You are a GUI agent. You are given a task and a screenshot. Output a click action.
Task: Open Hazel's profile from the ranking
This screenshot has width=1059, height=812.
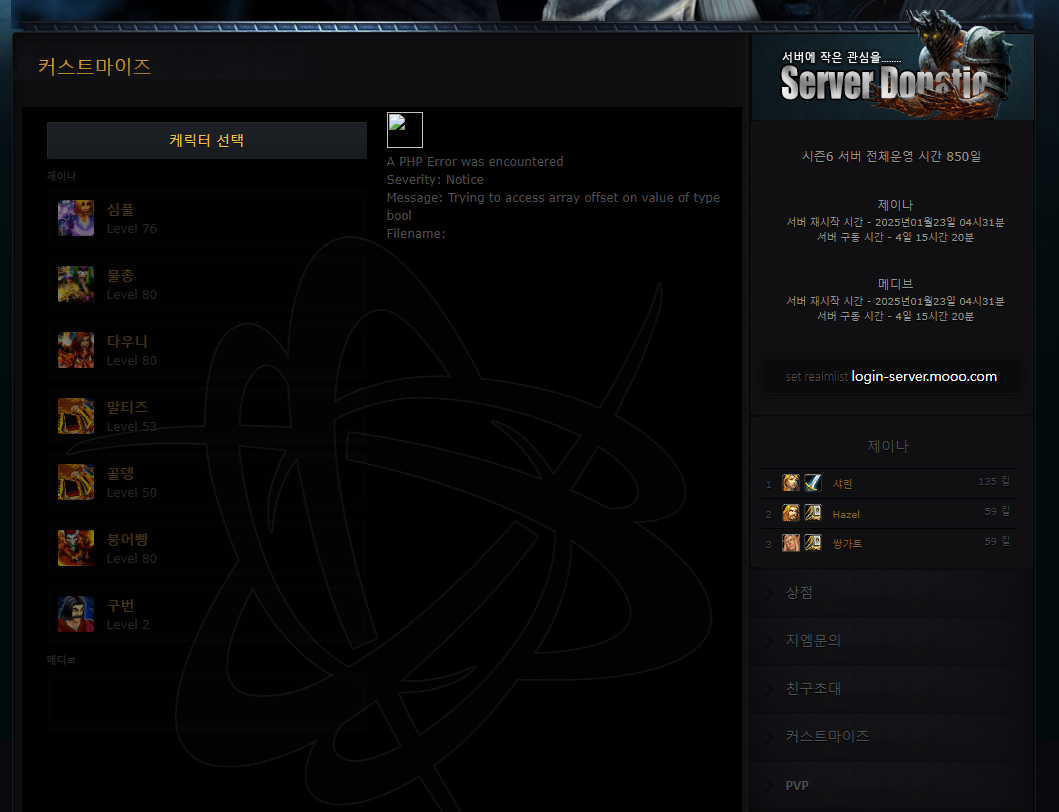(x=846, y=514)
